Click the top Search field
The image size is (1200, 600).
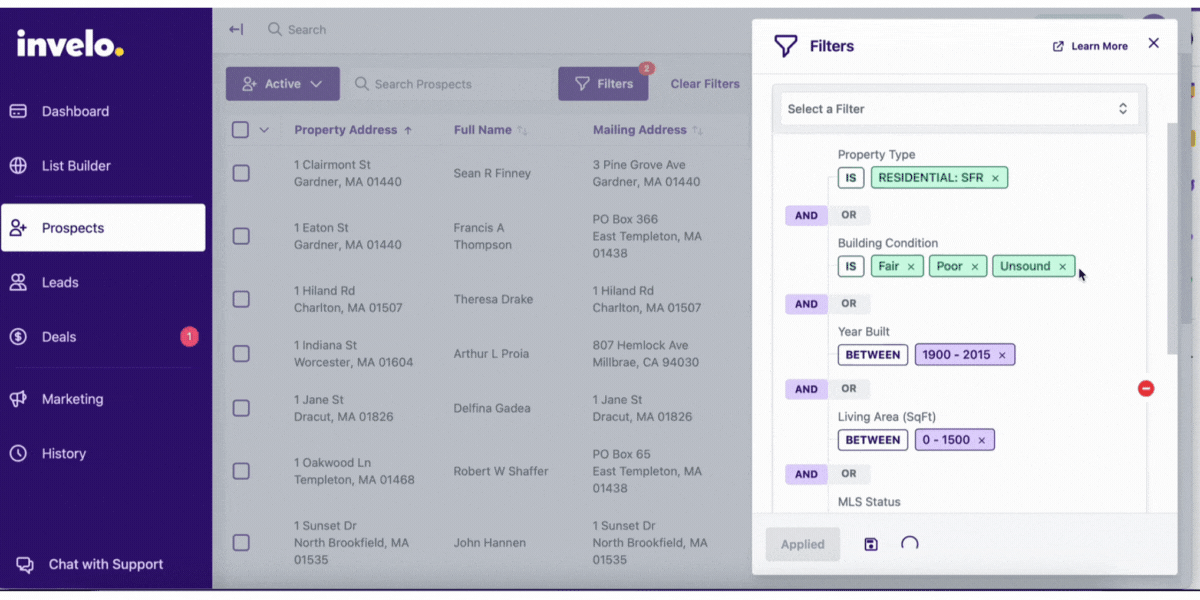click(306, 30)
